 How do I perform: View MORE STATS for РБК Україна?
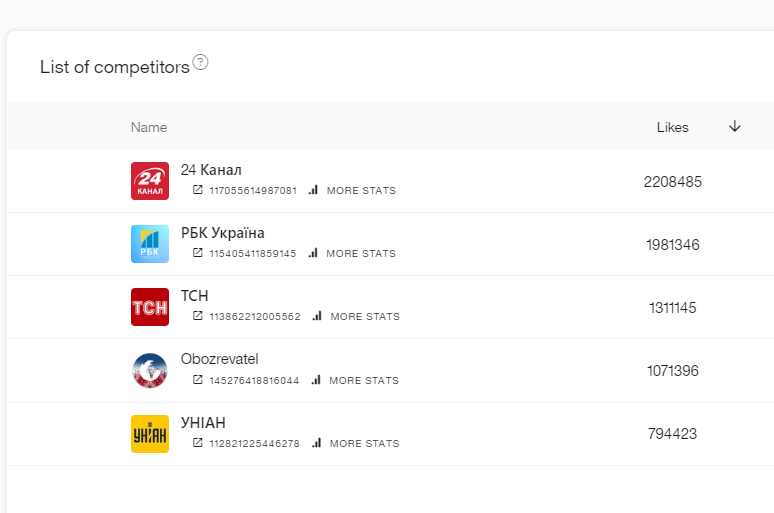(x=360, y=254)
